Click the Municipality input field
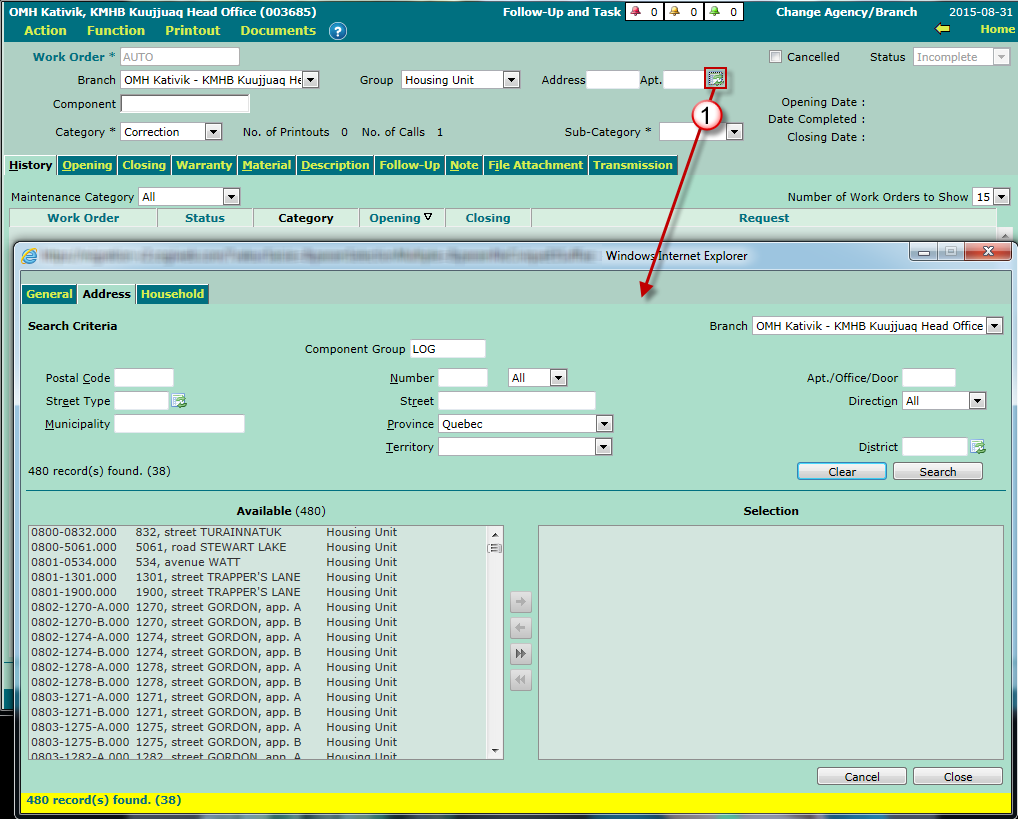This screenshot has height=819, width=1018. 179,424
